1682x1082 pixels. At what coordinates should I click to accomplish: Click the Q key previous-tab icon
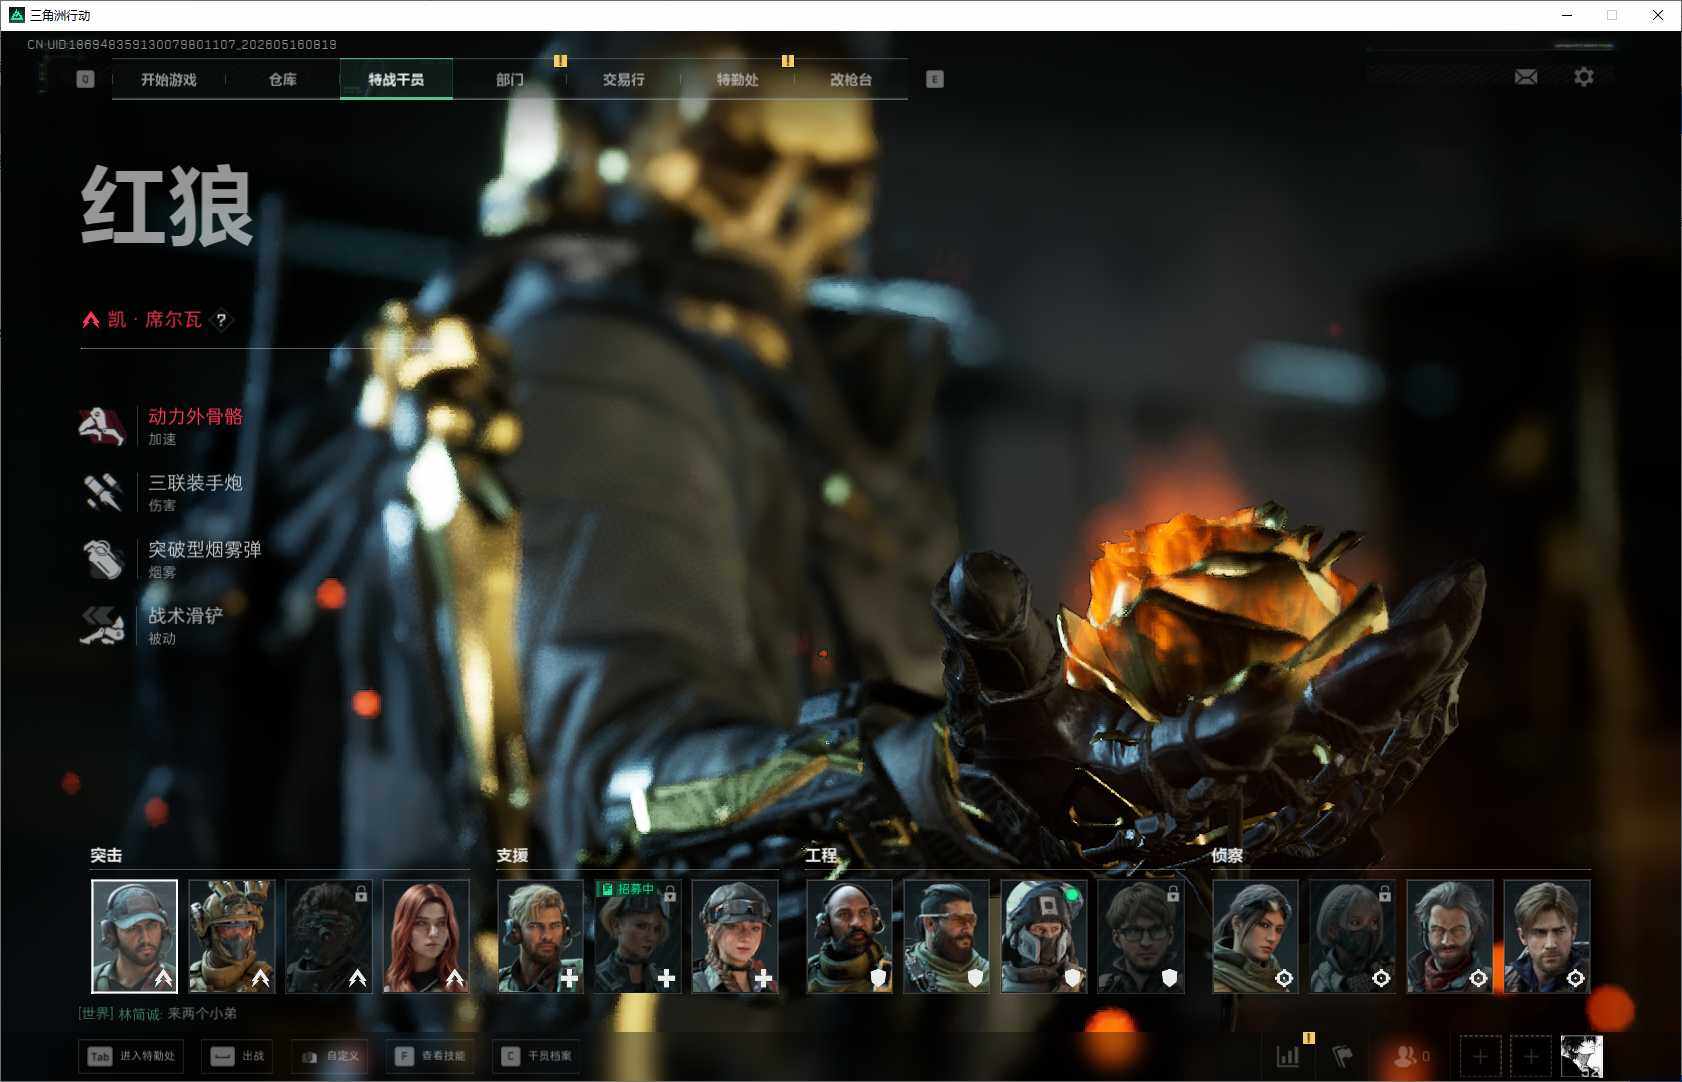(x=85, y=79)
